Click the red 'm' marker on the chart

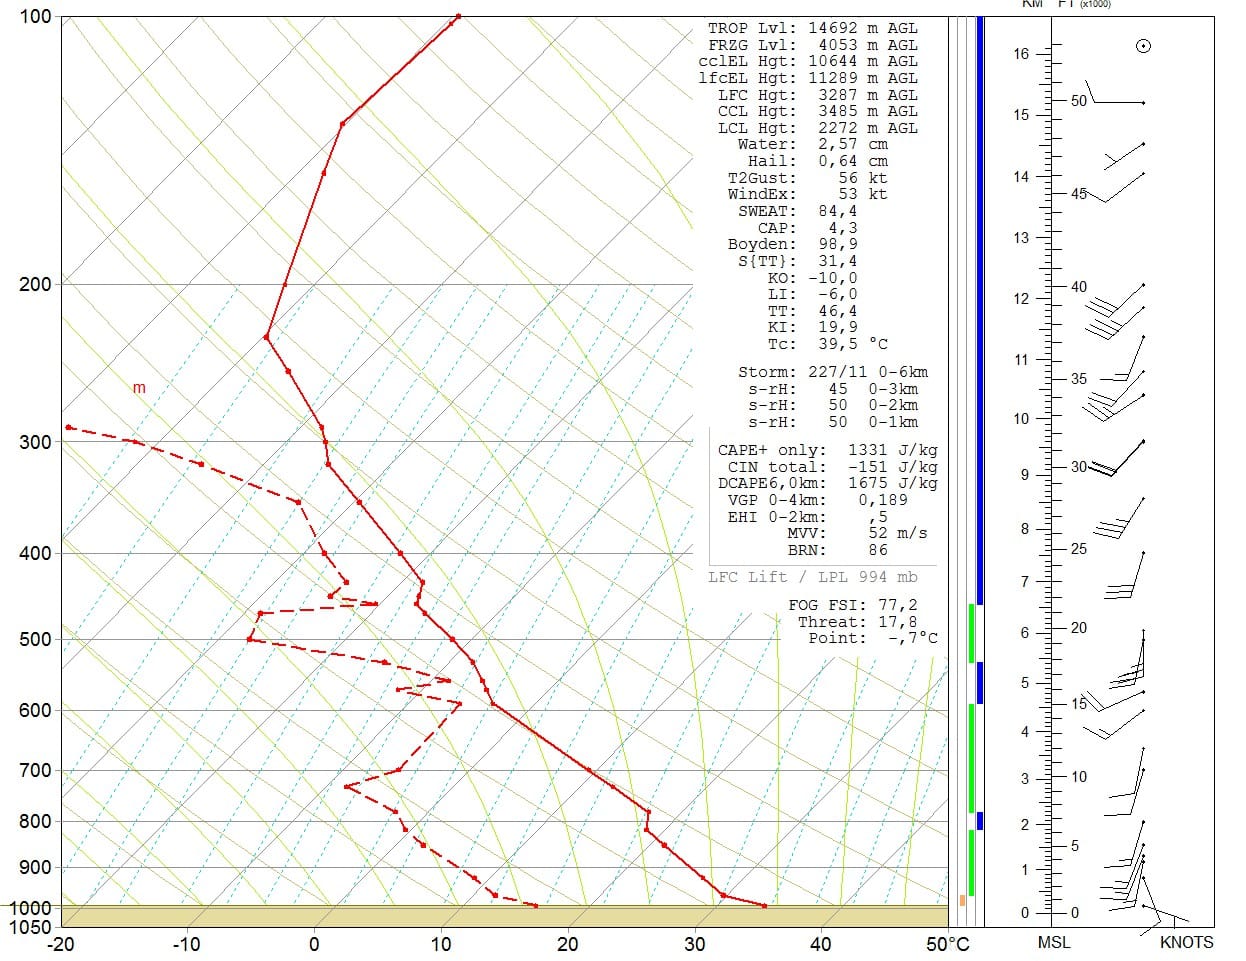click(139, 388)
